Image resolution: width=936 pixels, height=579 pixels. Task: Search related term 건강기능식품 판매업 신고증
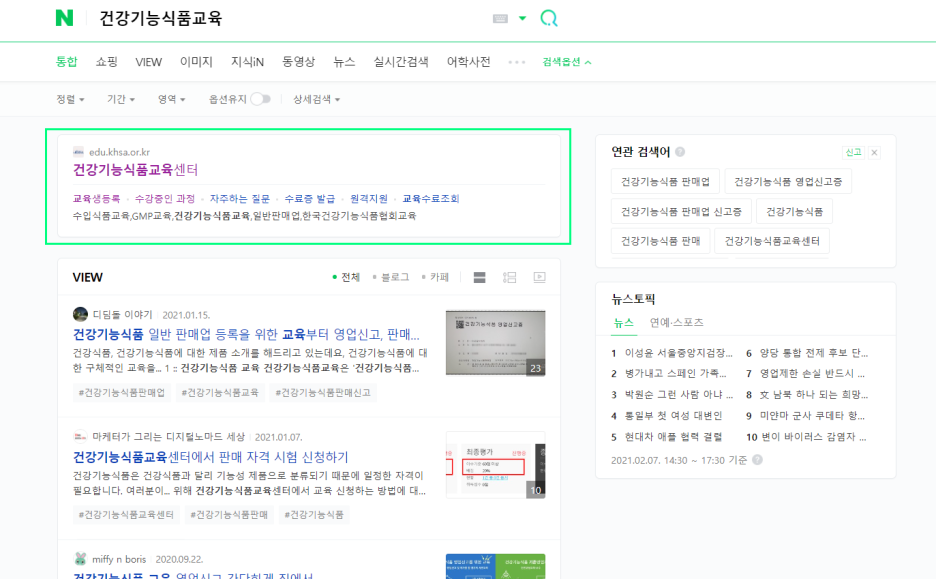[x=681, y=211]
